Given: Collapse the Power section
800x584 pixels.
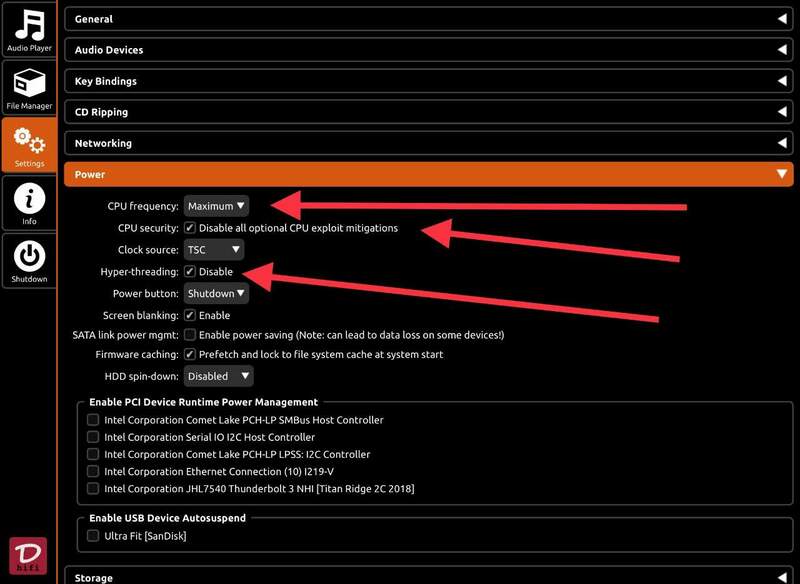Looking at the screenshot, I should 429,174.
